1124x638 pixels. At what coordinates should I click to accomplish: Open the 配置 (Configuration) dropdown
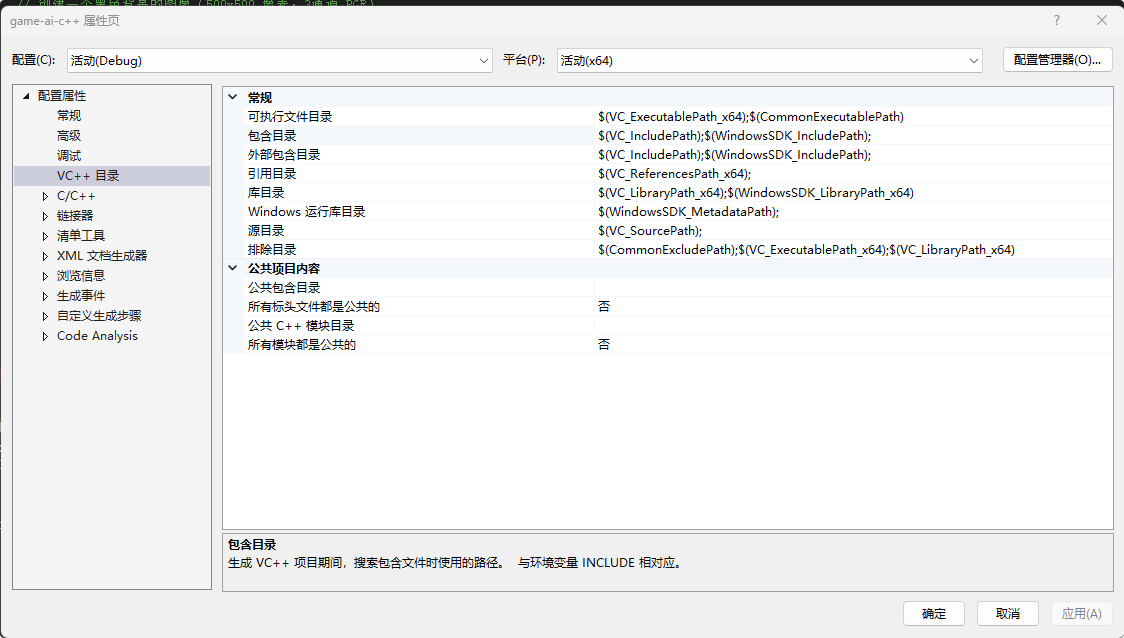point(280,60)
